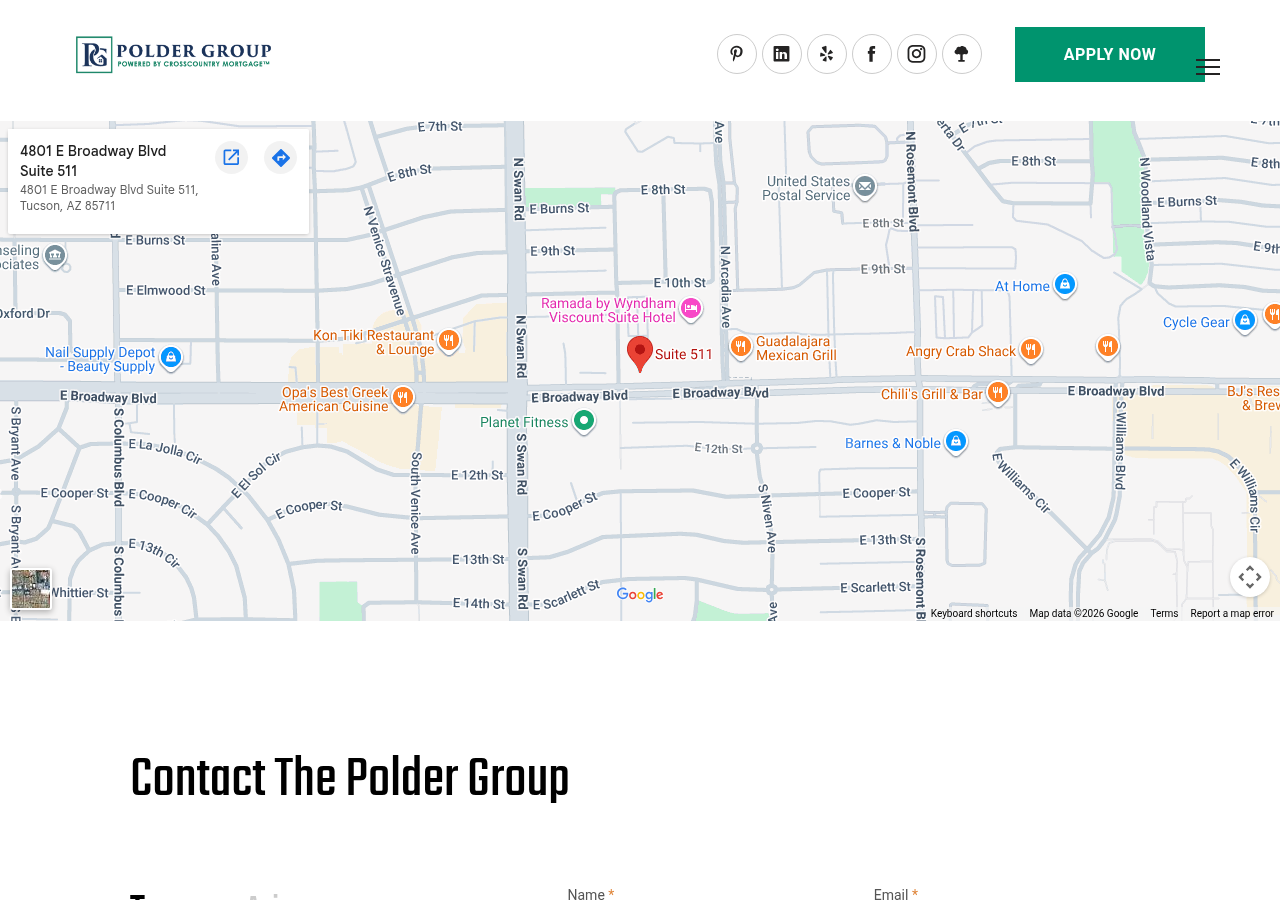1280x900 pixels.
Task: Select the Opa's Best Greek marker
Action: pos(402,397)
